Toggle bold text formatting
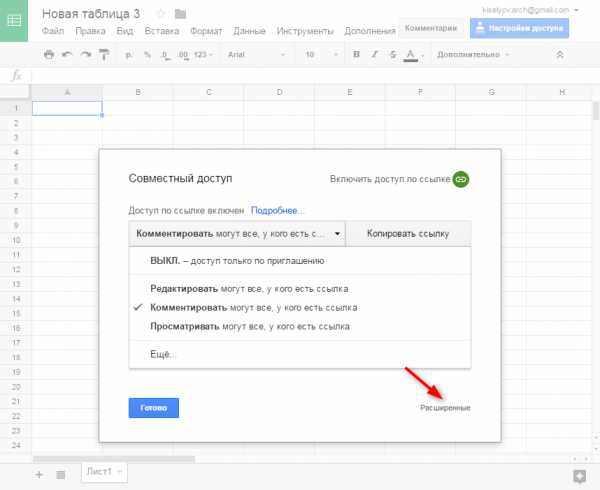The width and height of the screenshot is (600, 490). click(x=355, y=54)
